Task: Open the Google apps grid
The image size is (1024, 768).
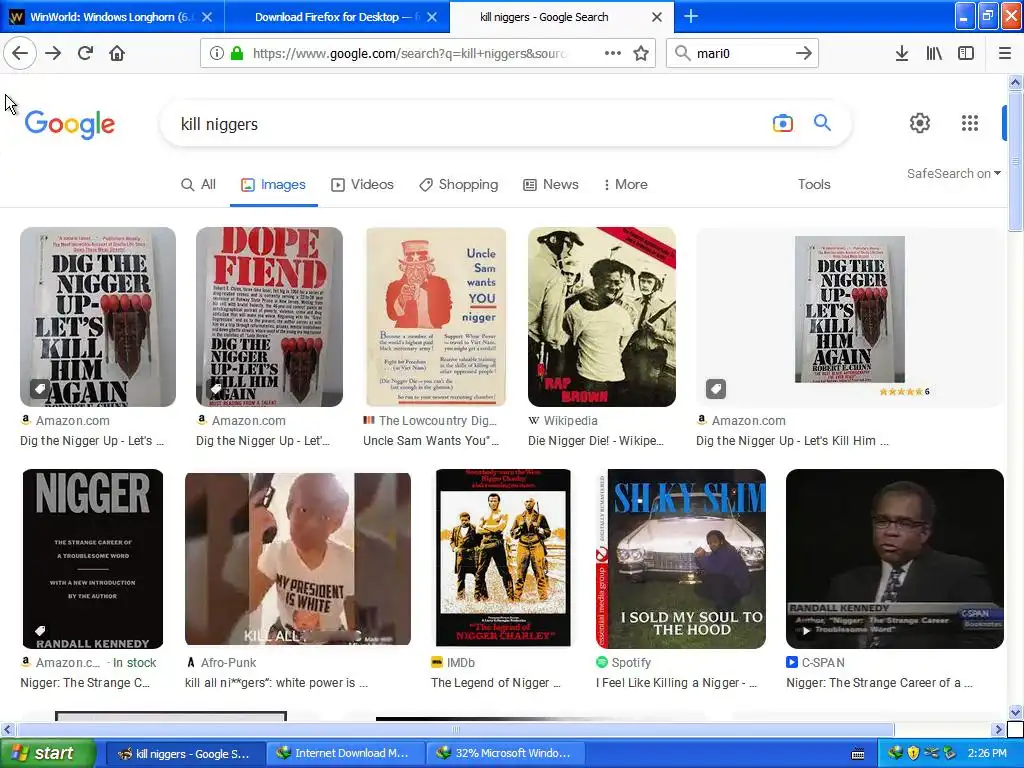Action: tap(970, 123)
